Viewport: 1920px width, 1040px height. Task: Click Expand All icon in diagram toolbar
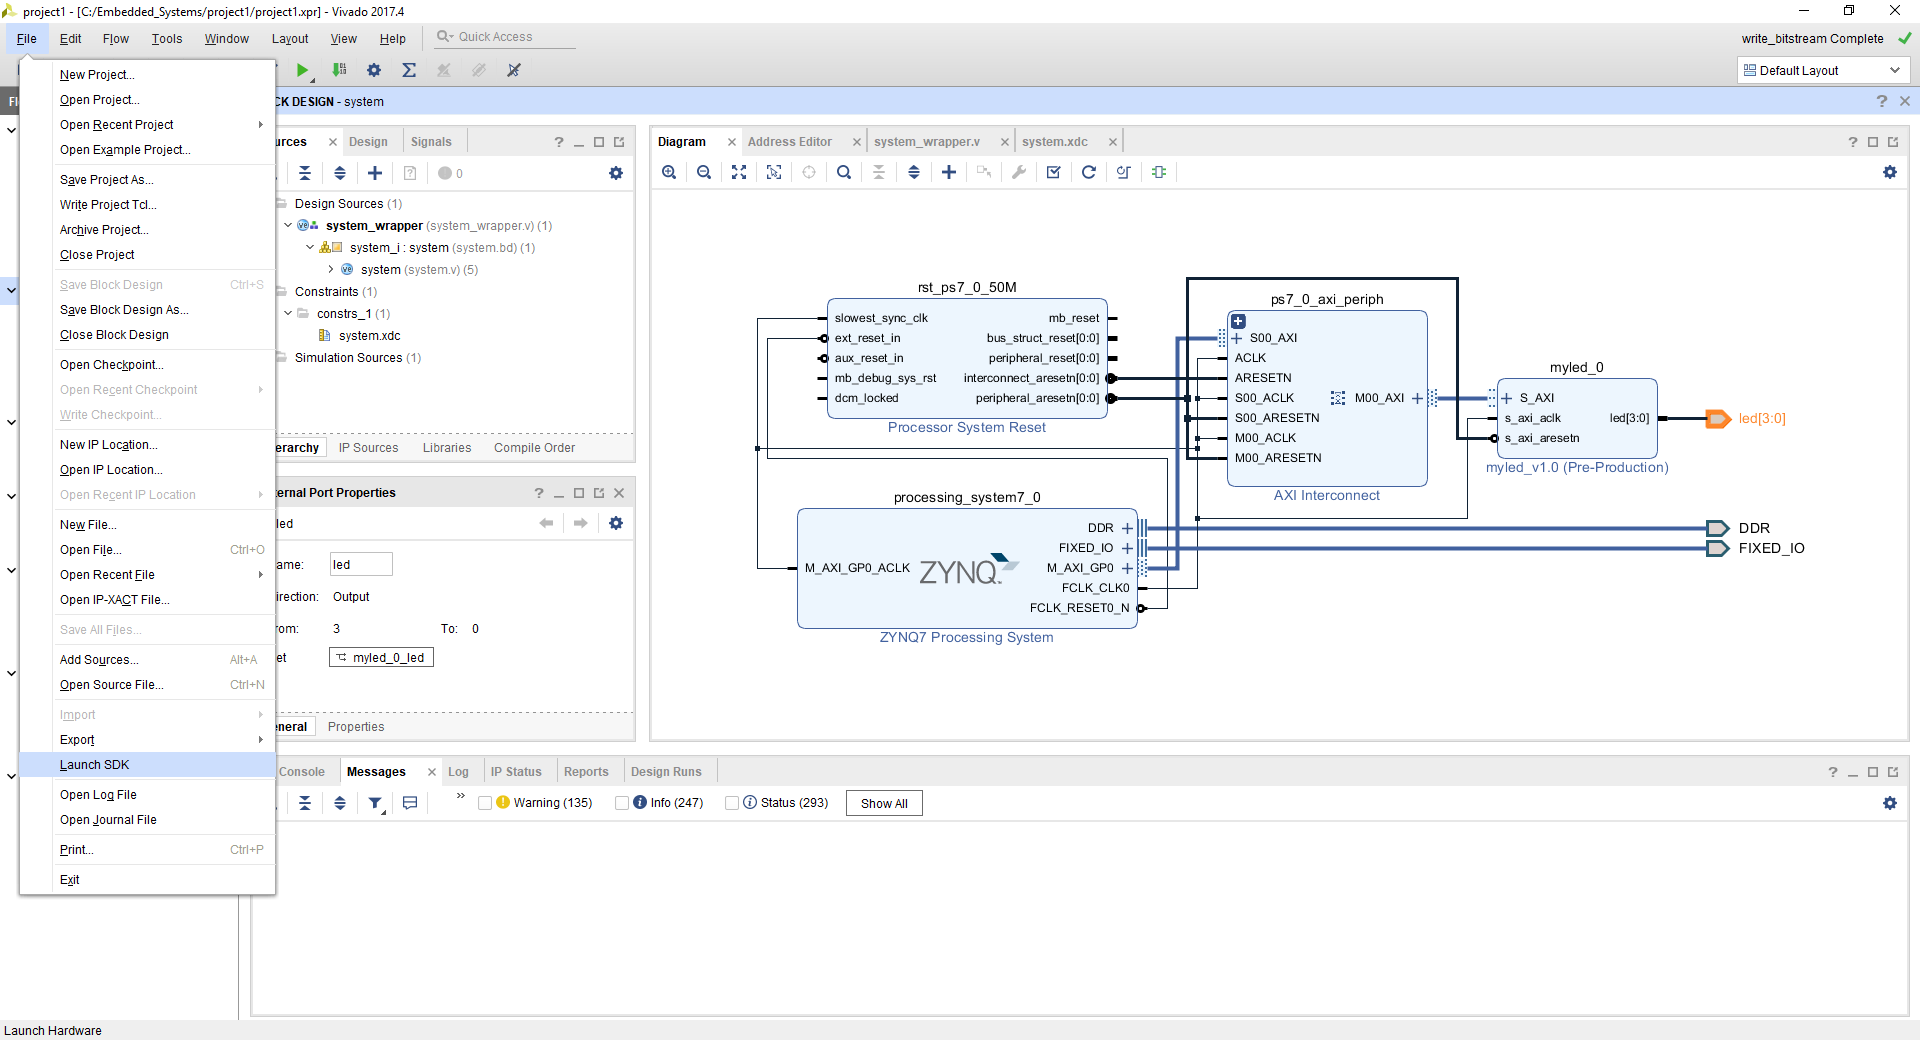pyautogui.click(x=914, y=172)
